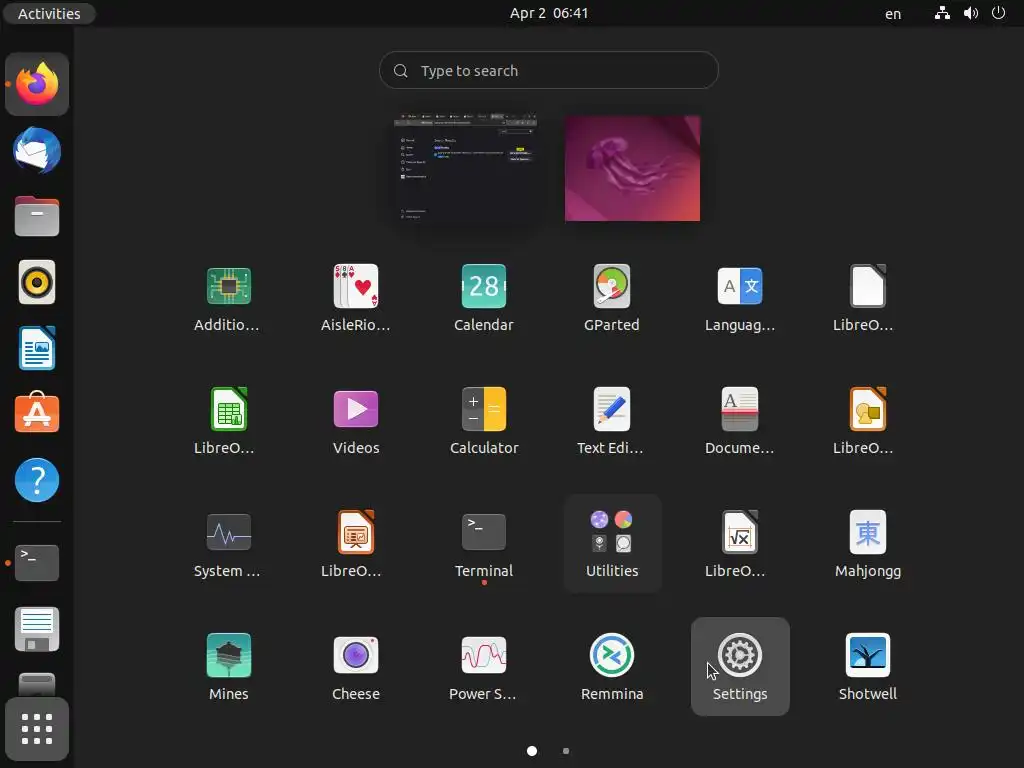Open the Settings app
Image resolution: width=1024 pixels, height=768 pixels.
(740, 666)
